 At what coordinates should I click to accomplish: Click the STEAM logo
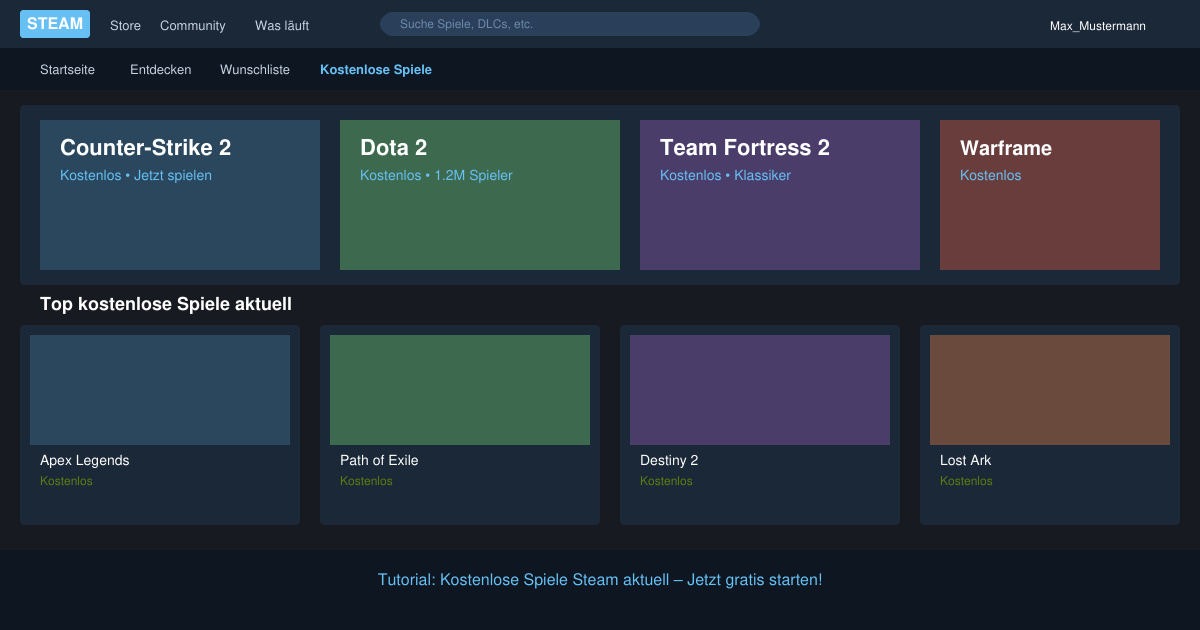click(55, 24)
